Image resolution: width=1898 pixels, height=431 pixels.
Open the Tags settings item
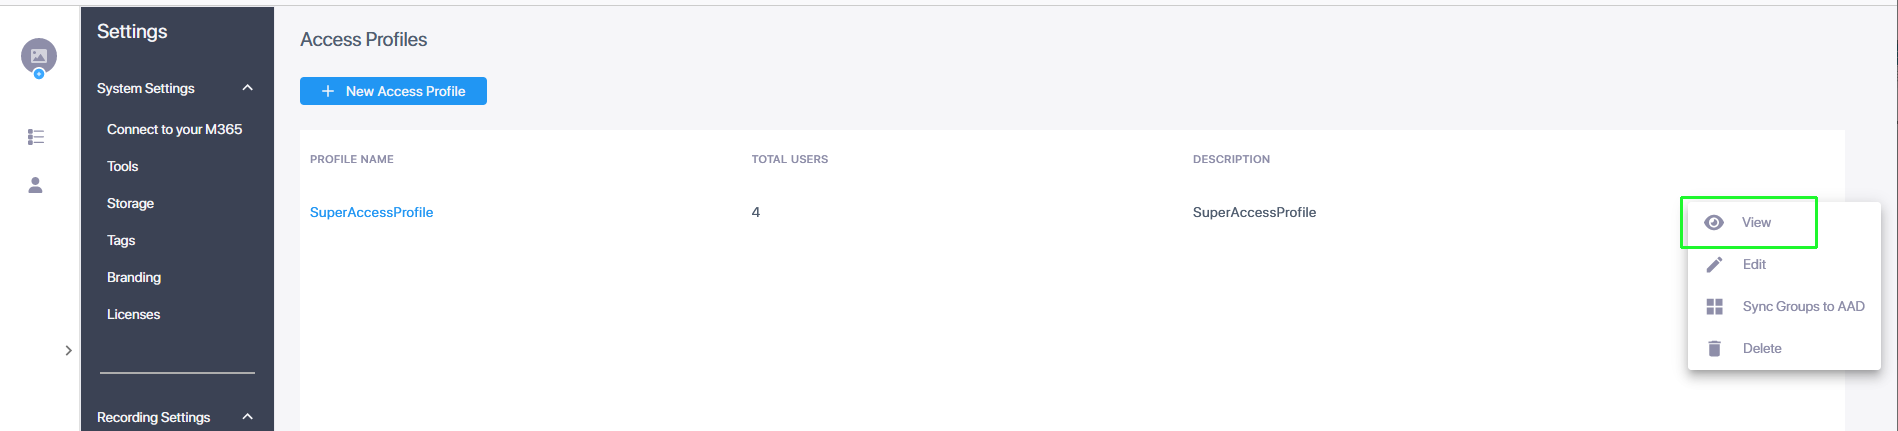pos(121,240)
